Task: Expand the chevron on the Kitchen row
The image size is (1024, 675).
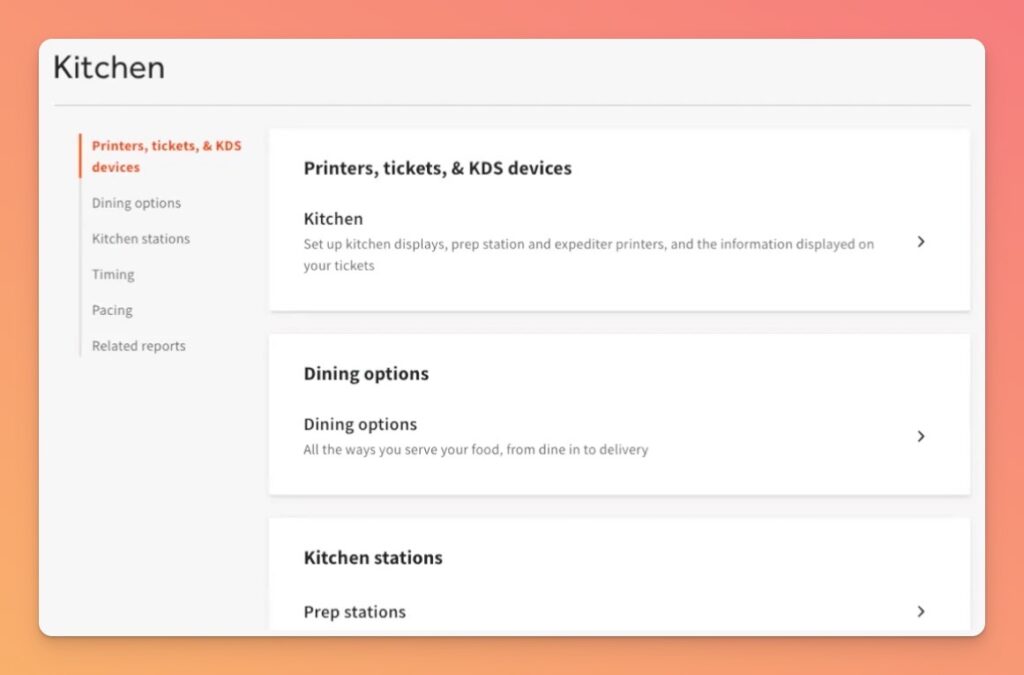Action: 921,242
